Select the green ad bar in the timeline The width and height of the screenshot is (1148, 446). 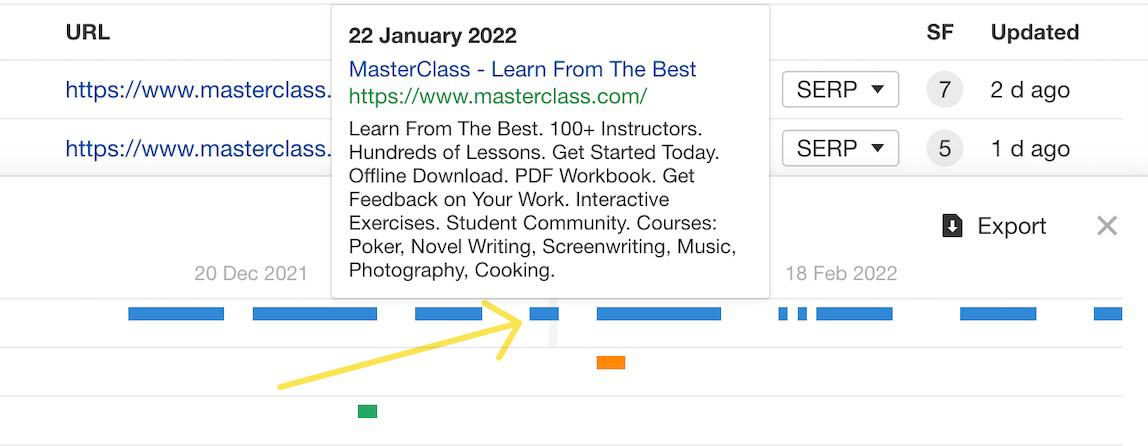point(368,412)
